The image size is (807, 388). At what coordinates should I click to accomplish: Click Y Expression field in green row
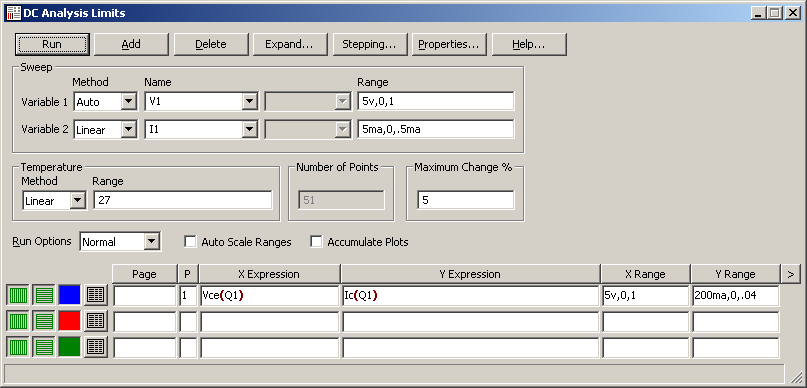click(x=470, y=348)
